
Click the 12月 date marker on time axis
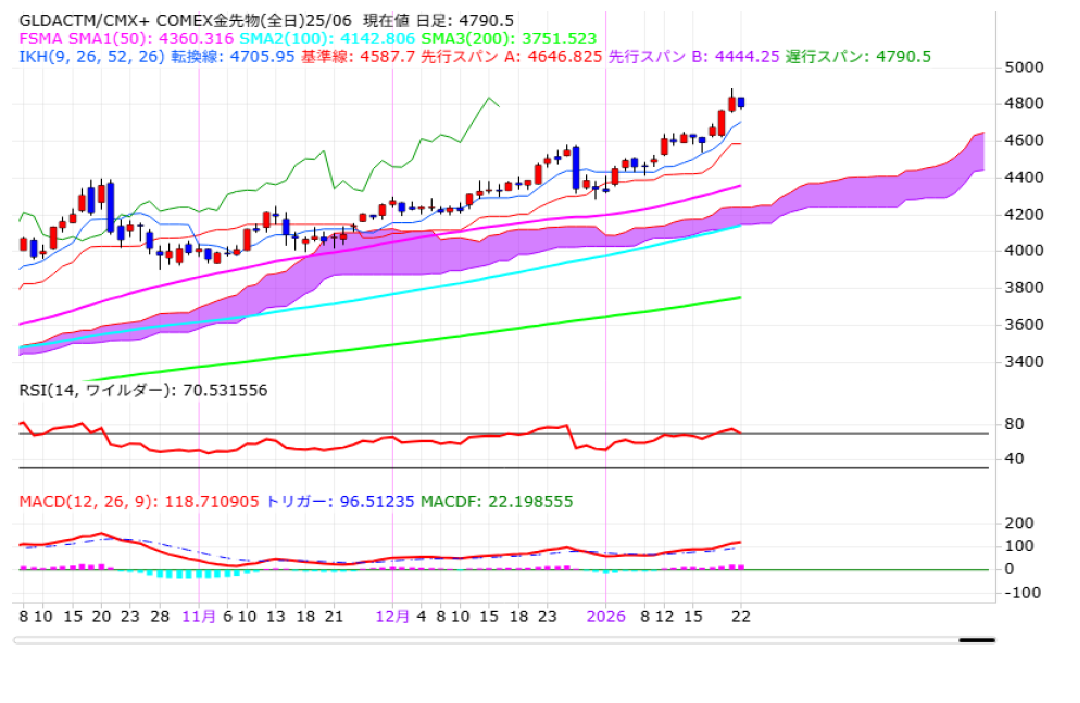pyautogui.click(x=392, y=616)
